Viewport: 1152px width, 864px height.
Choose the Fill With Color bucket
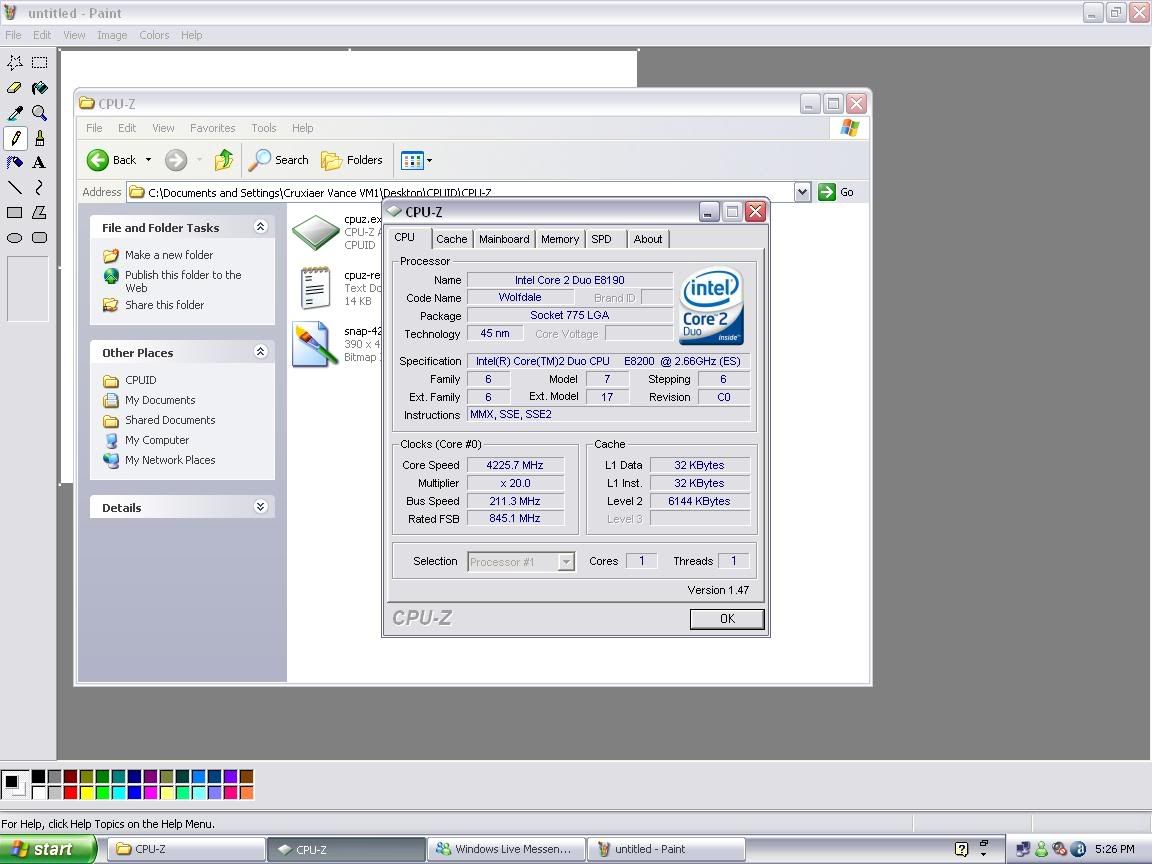point(39,88)
